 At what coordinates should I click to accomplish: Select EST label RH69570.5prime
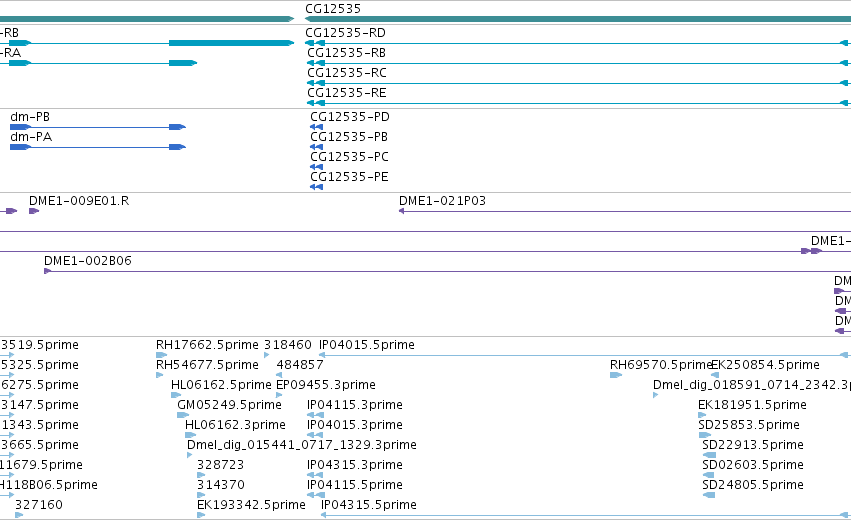tap(661, 365)
